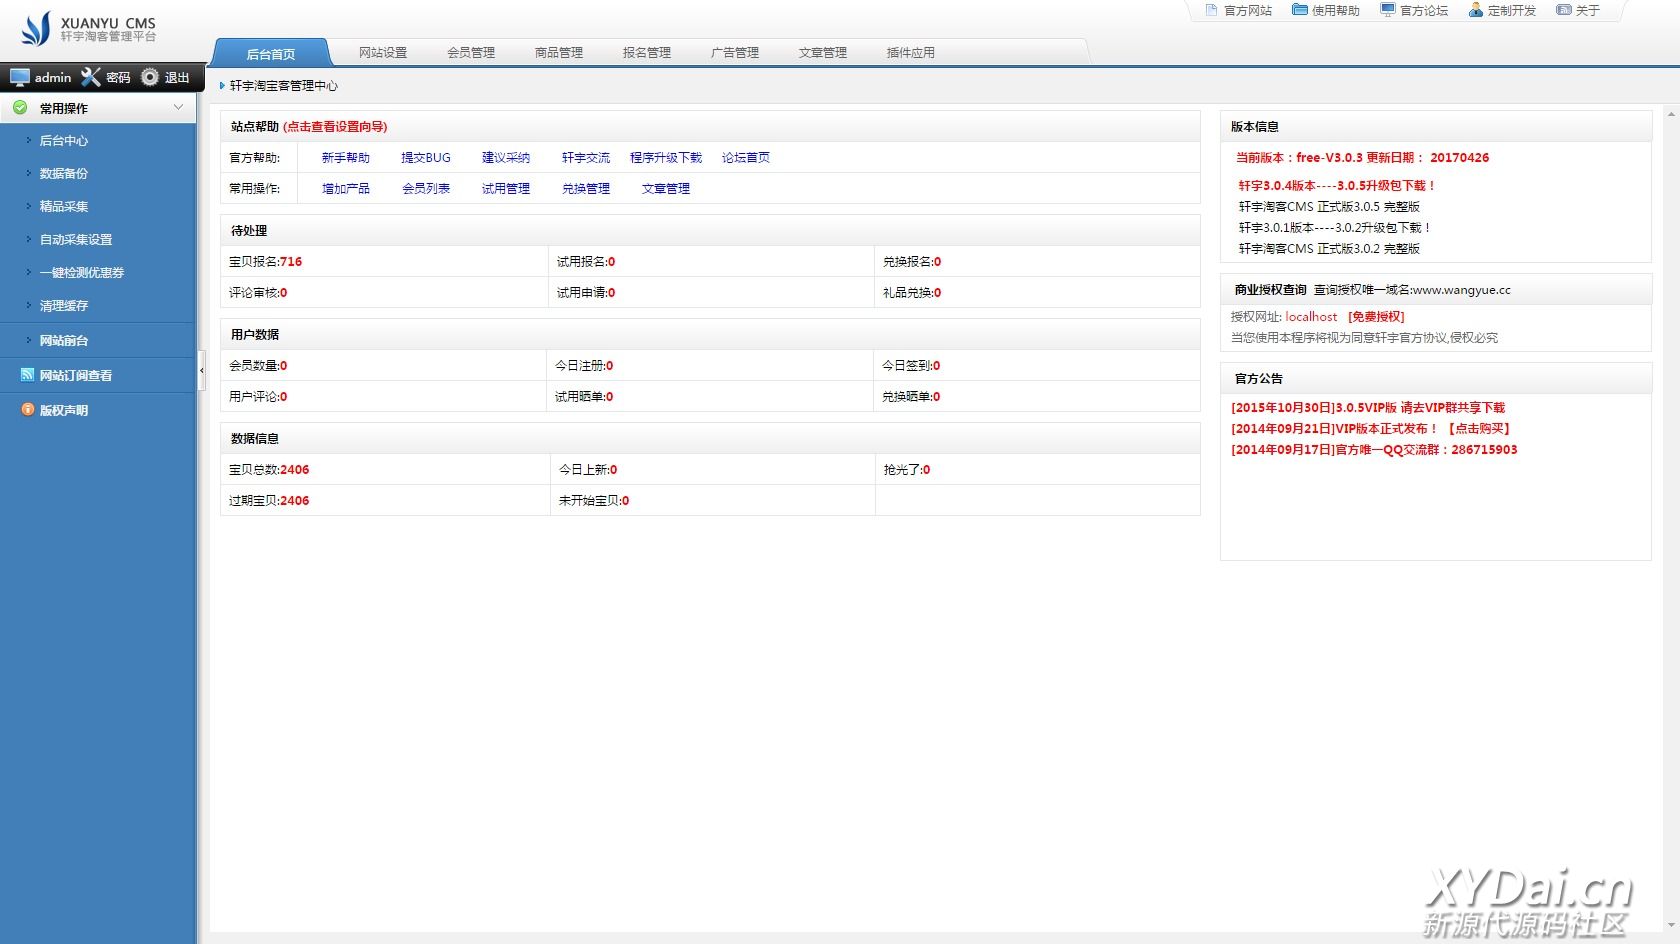1680x944 pixels.
Task: Open password change wrench icon
Action: [x=91, y=77]
